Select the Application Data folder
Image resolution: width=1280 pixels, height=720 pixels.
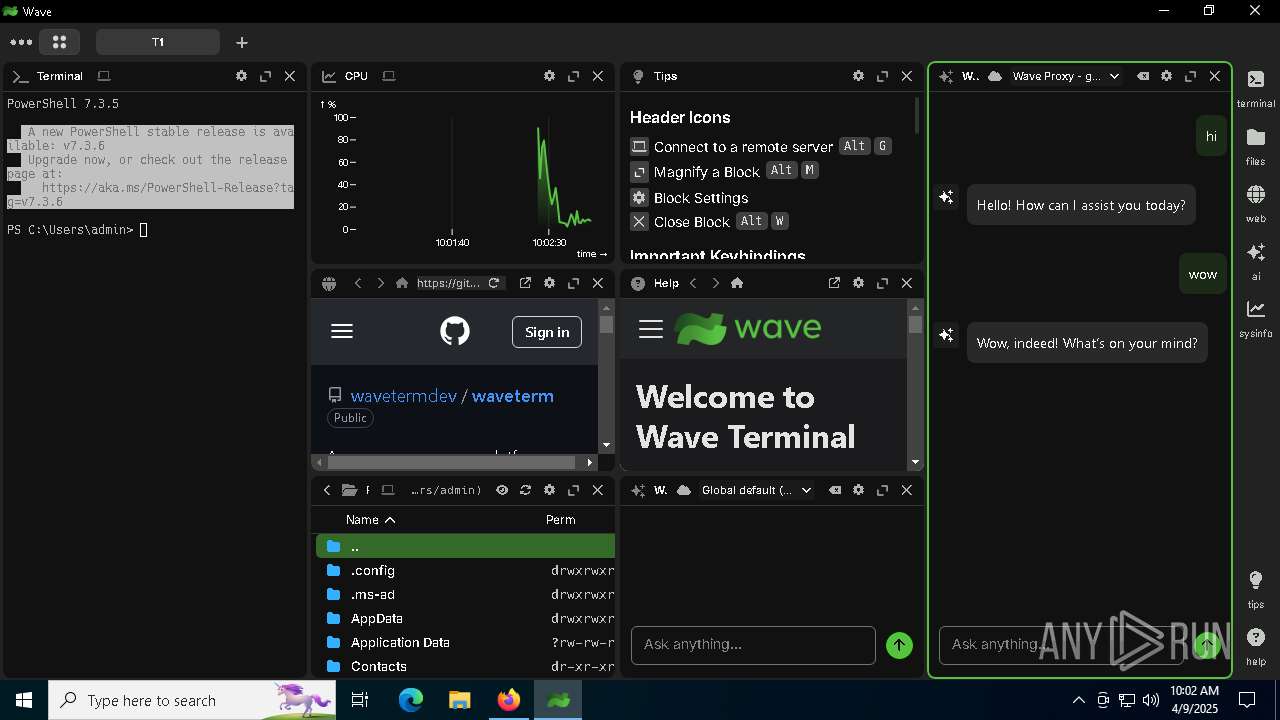465,642
